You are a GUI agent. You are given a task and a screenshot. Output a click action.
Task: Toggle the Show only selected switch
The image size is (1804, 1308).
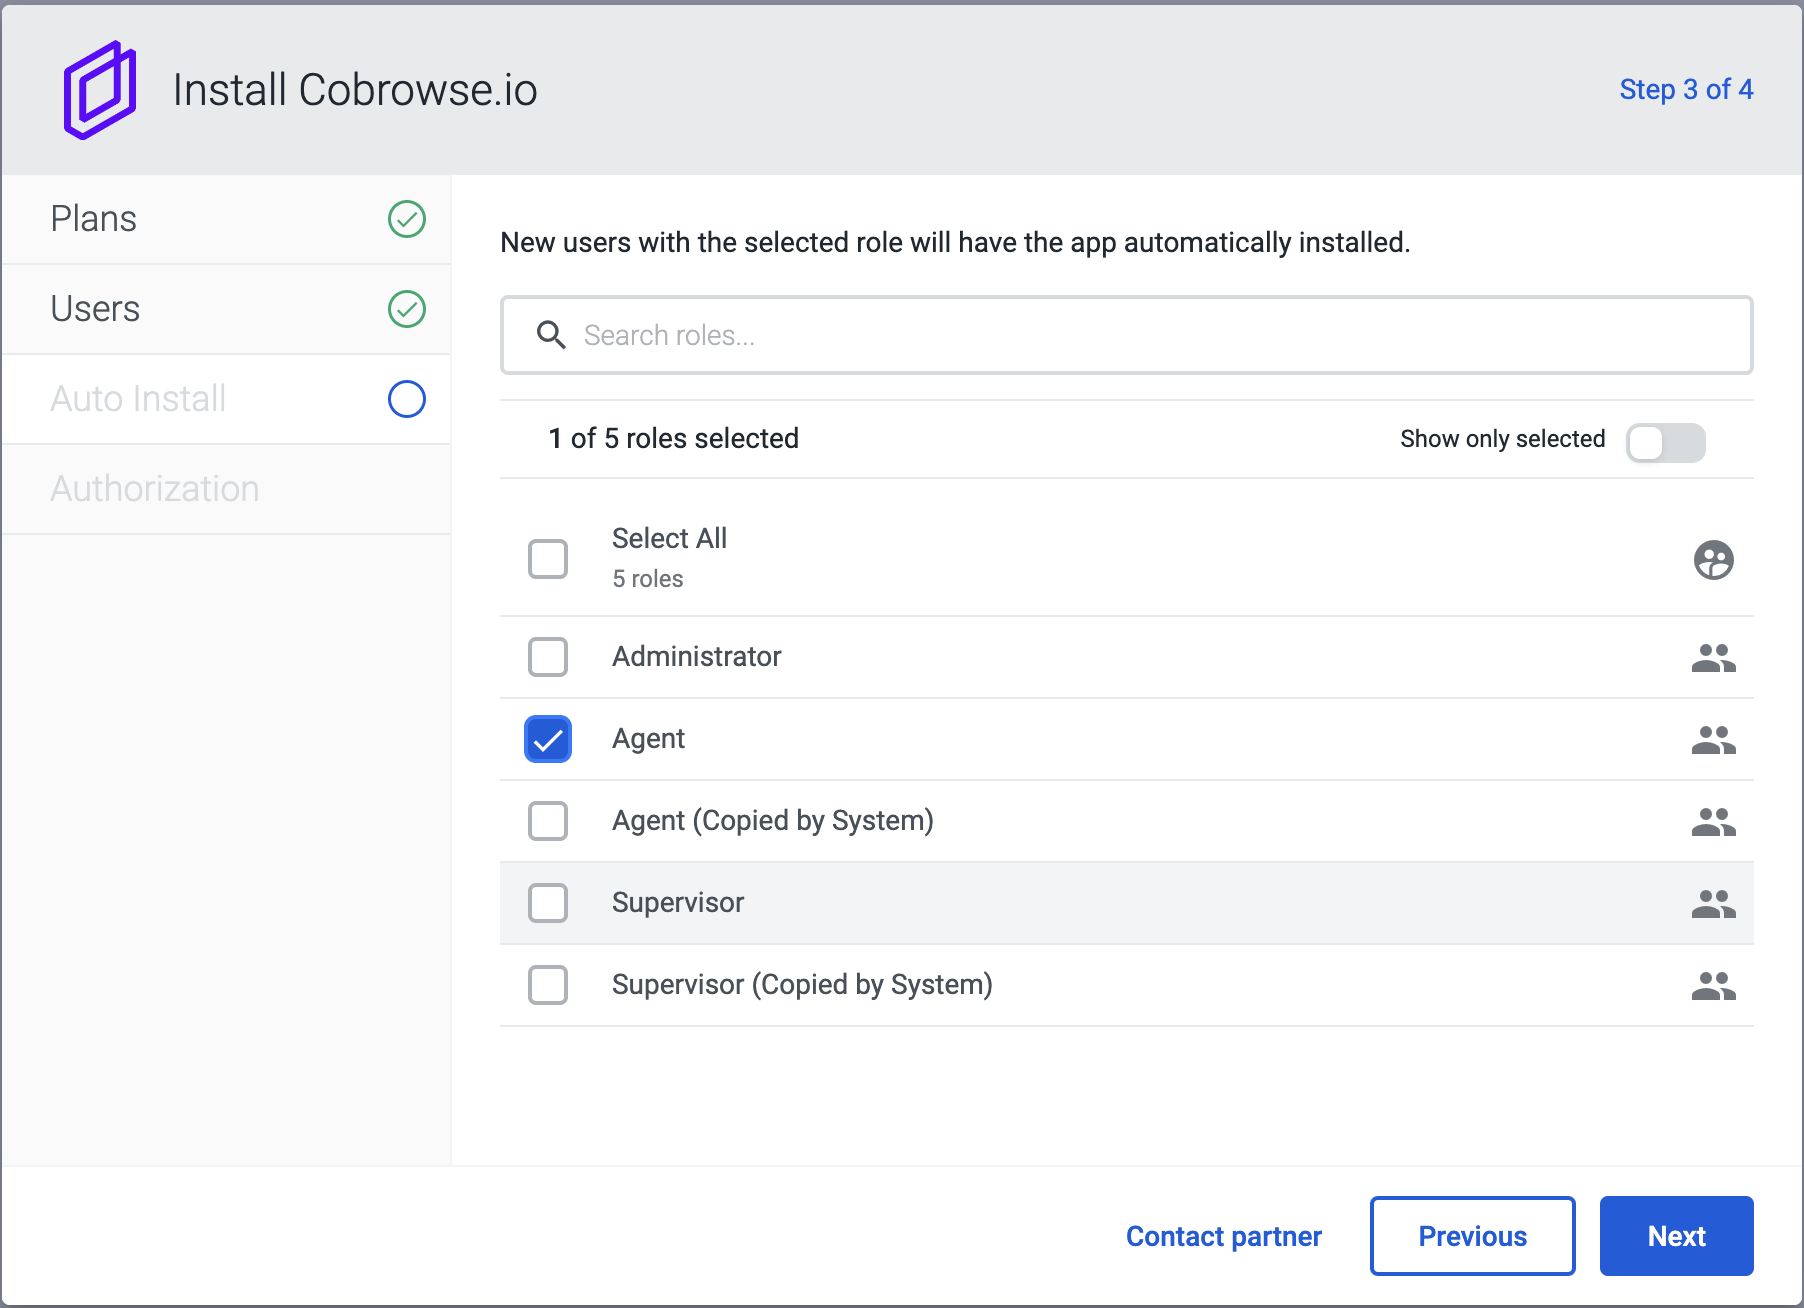point(1665,442)
